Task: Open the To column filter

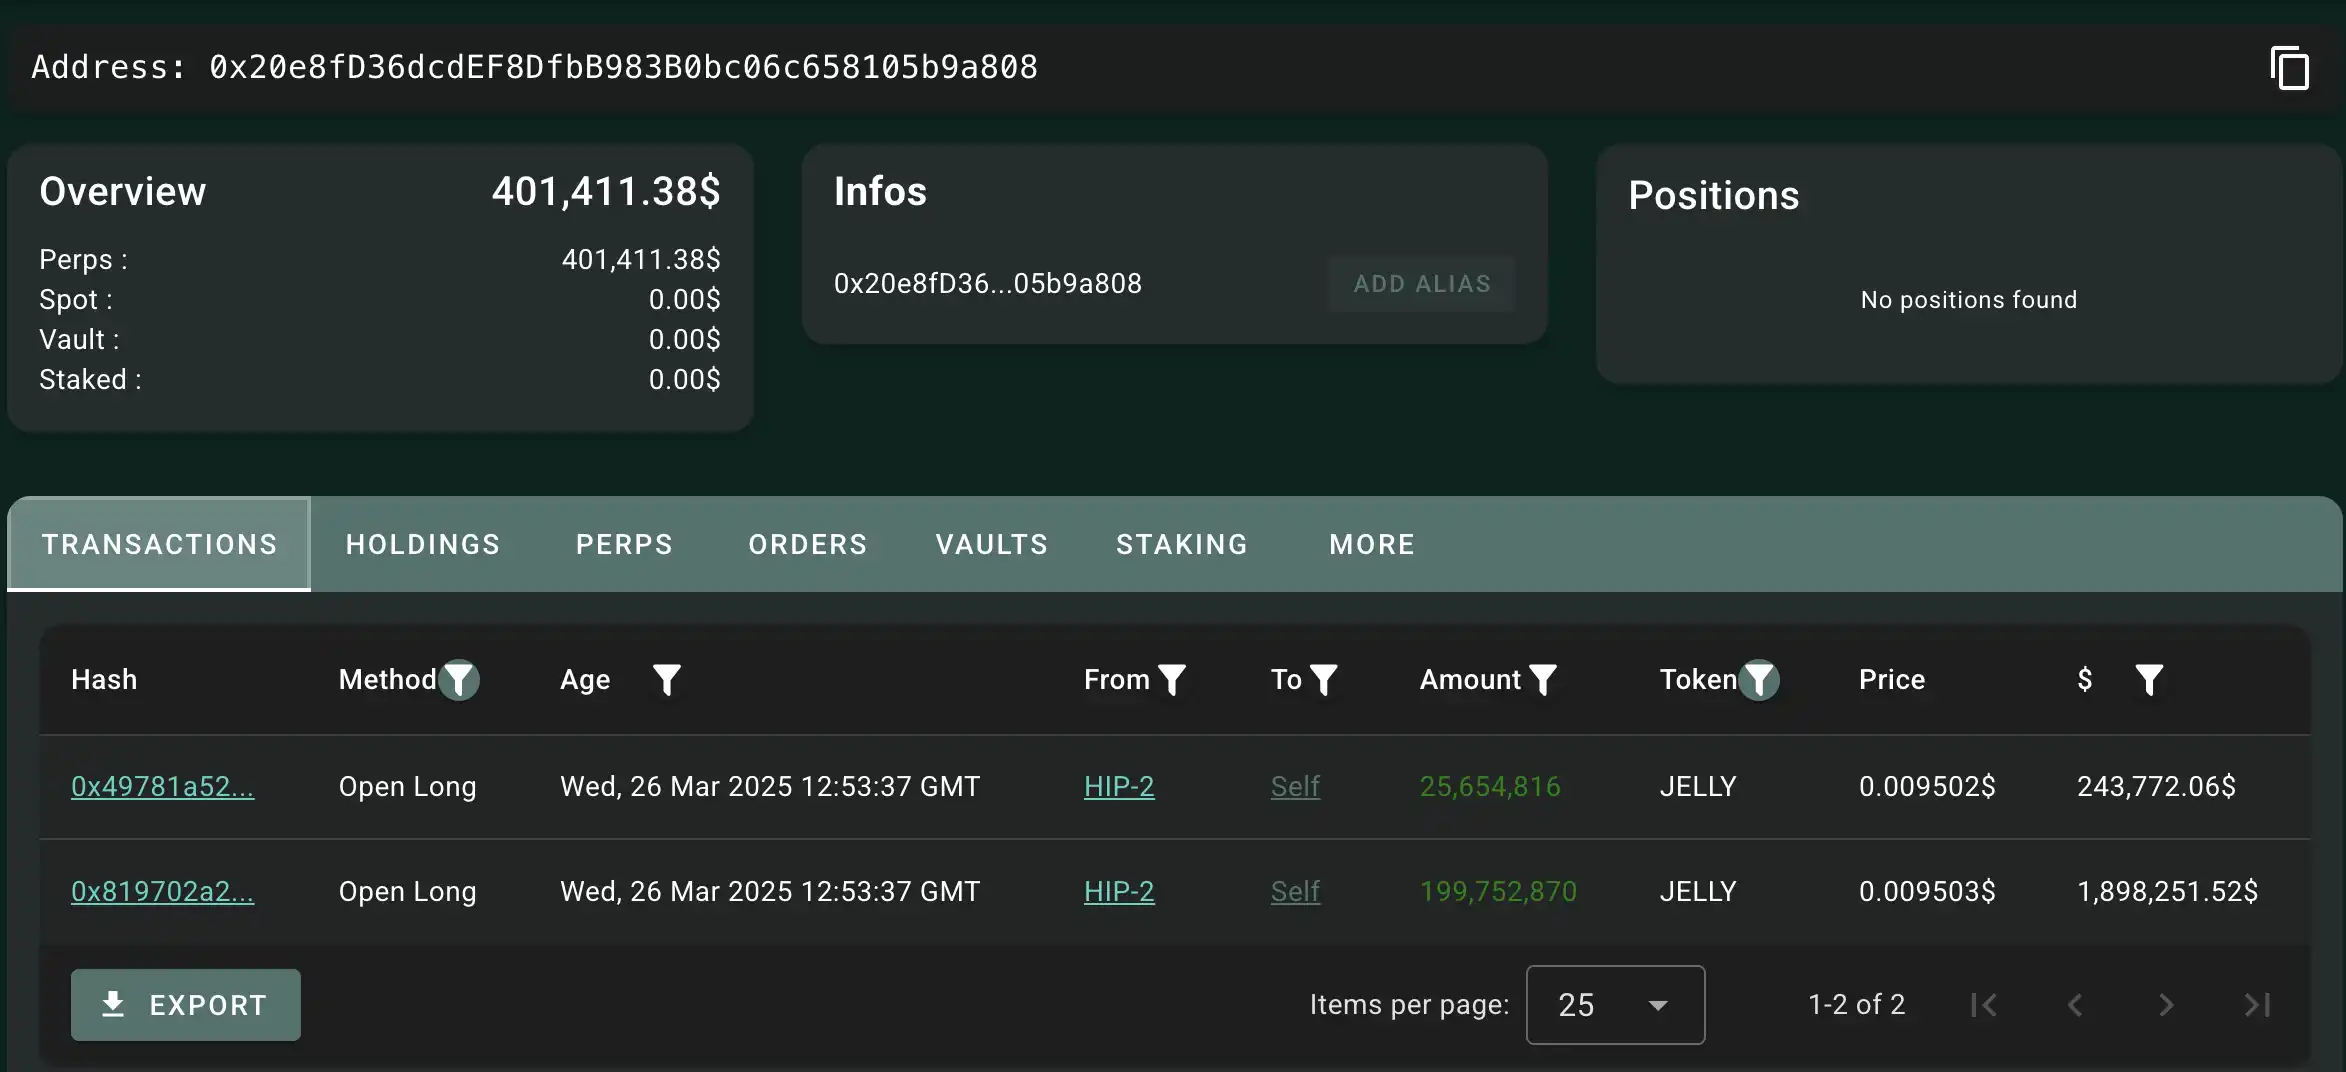Action: pyautogui.click(x=1323, y=680)
